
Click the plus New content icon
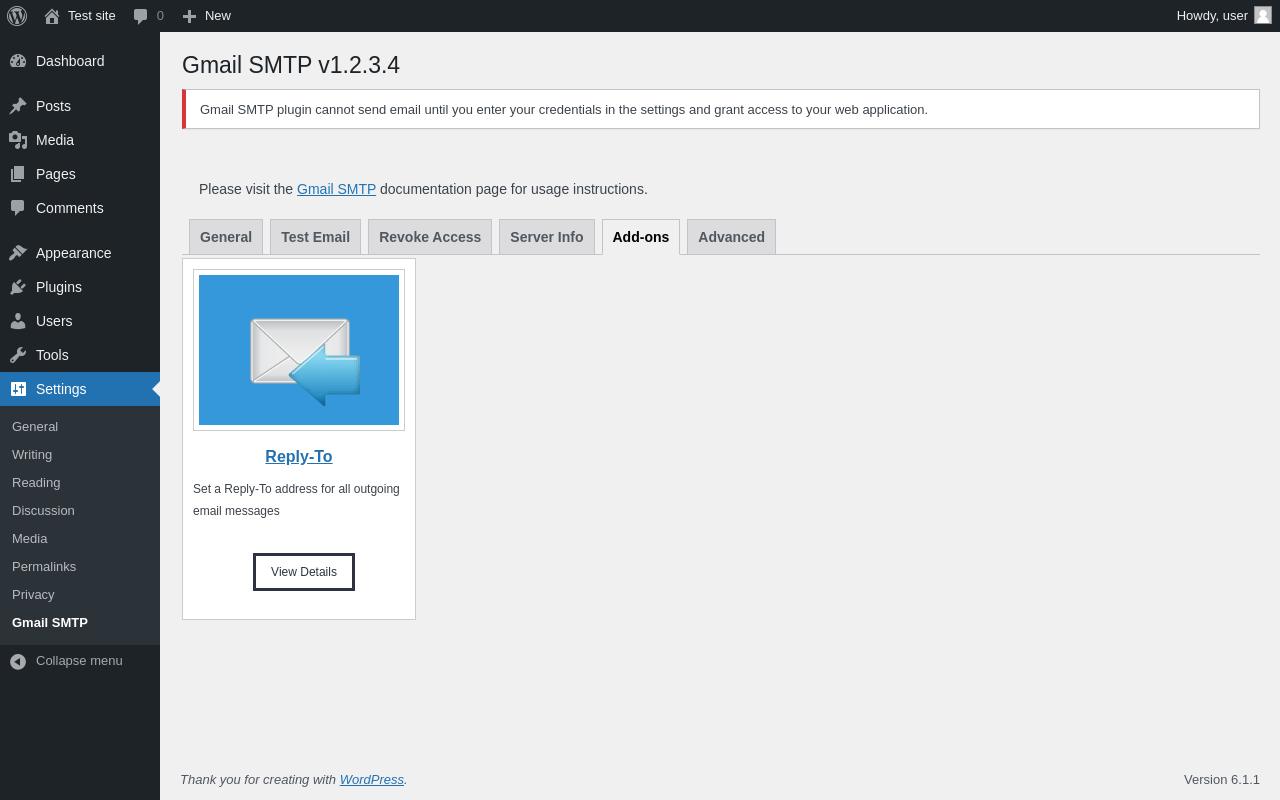189,16
